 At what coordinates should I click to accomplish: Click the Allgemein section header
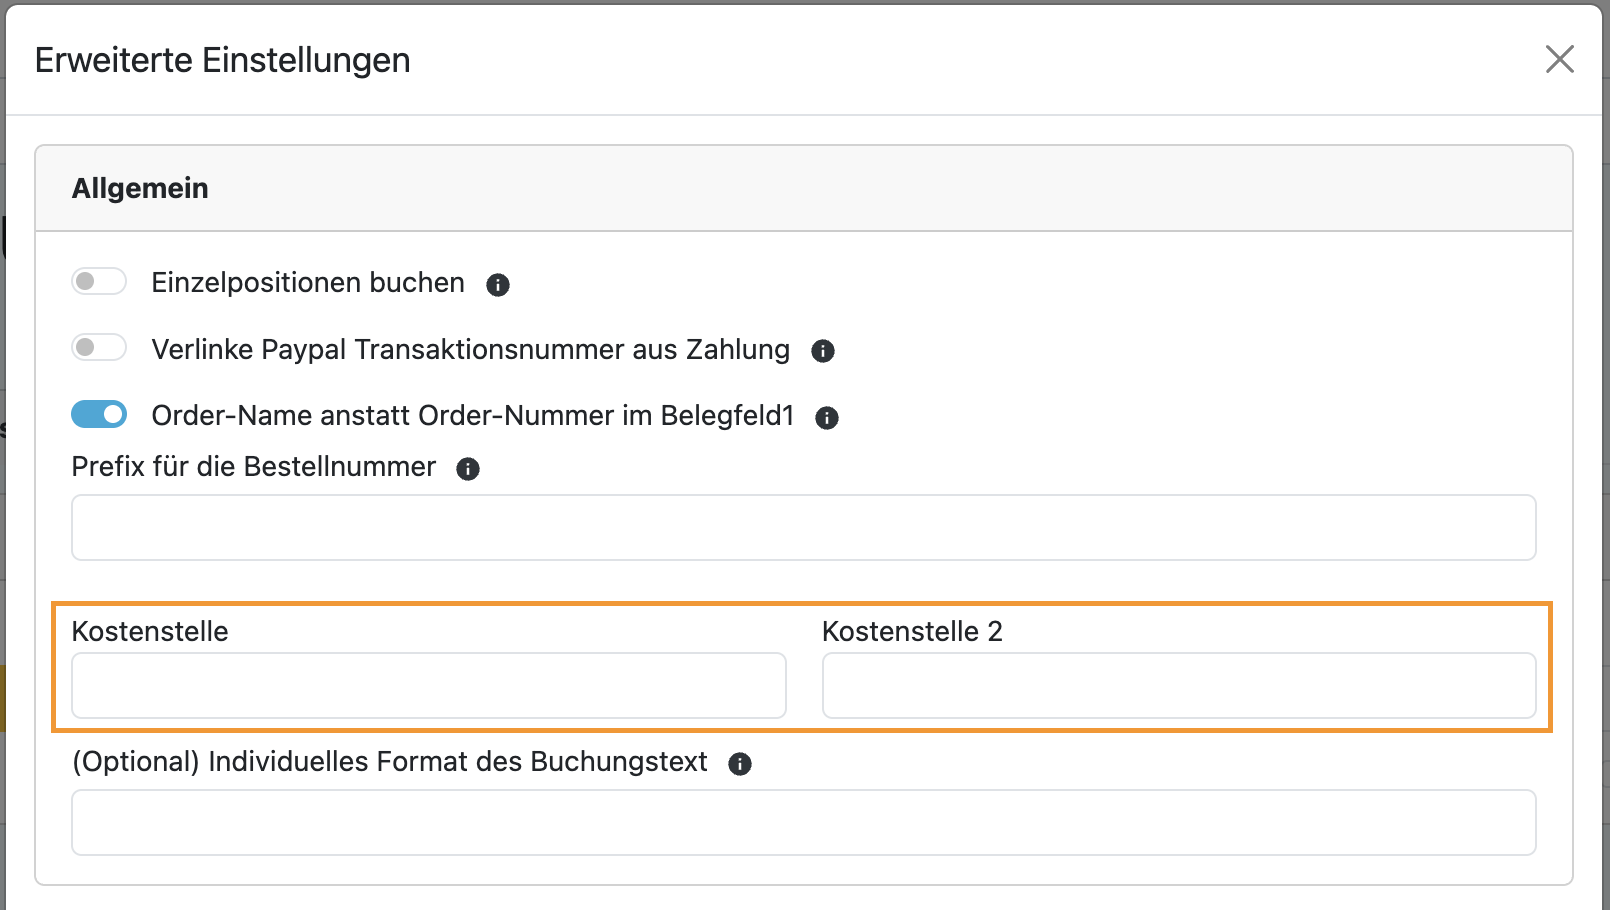140,188
